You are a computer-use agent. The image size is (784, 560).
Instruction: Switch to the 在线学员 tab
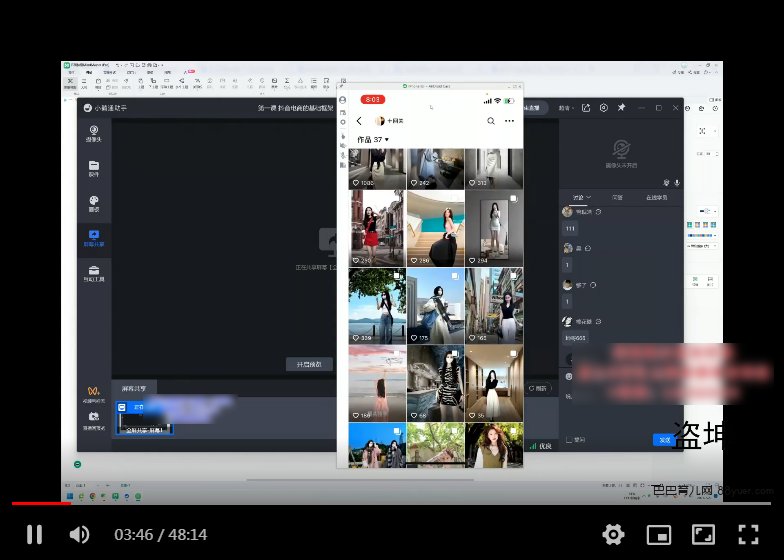coord(656,198)
